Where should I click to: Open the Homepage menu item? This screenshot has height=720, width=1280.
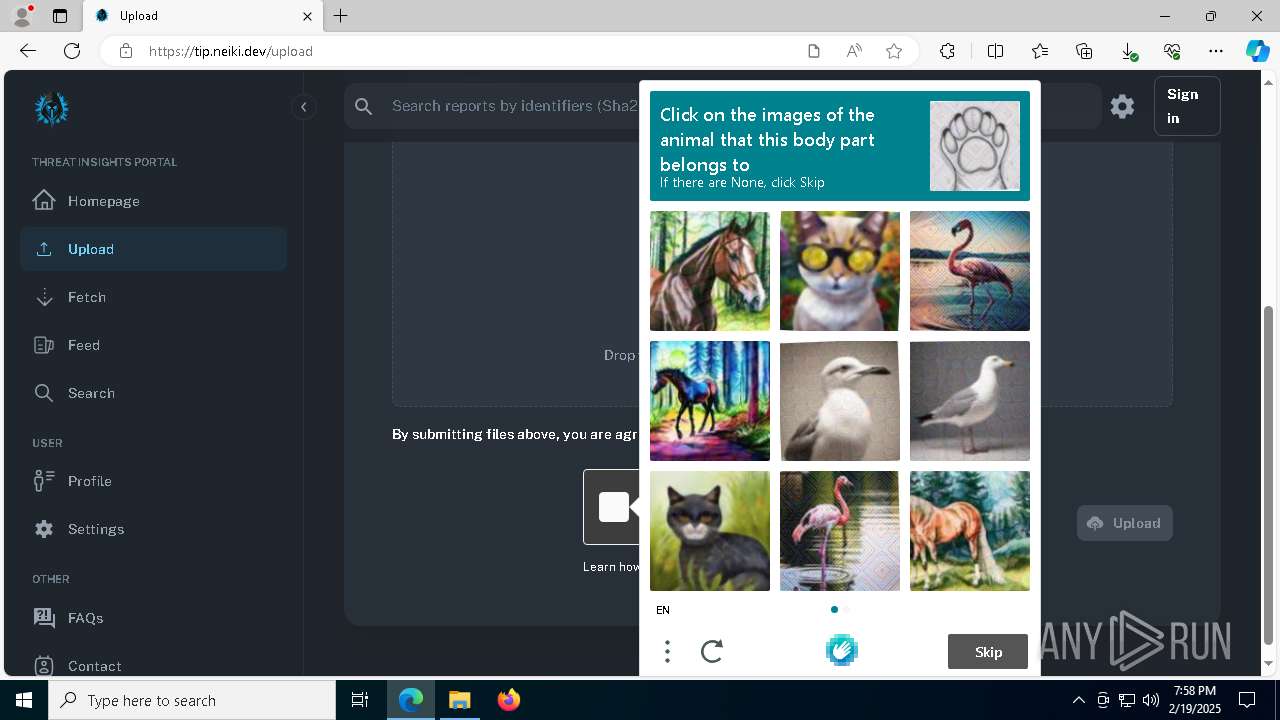(153, 201)
